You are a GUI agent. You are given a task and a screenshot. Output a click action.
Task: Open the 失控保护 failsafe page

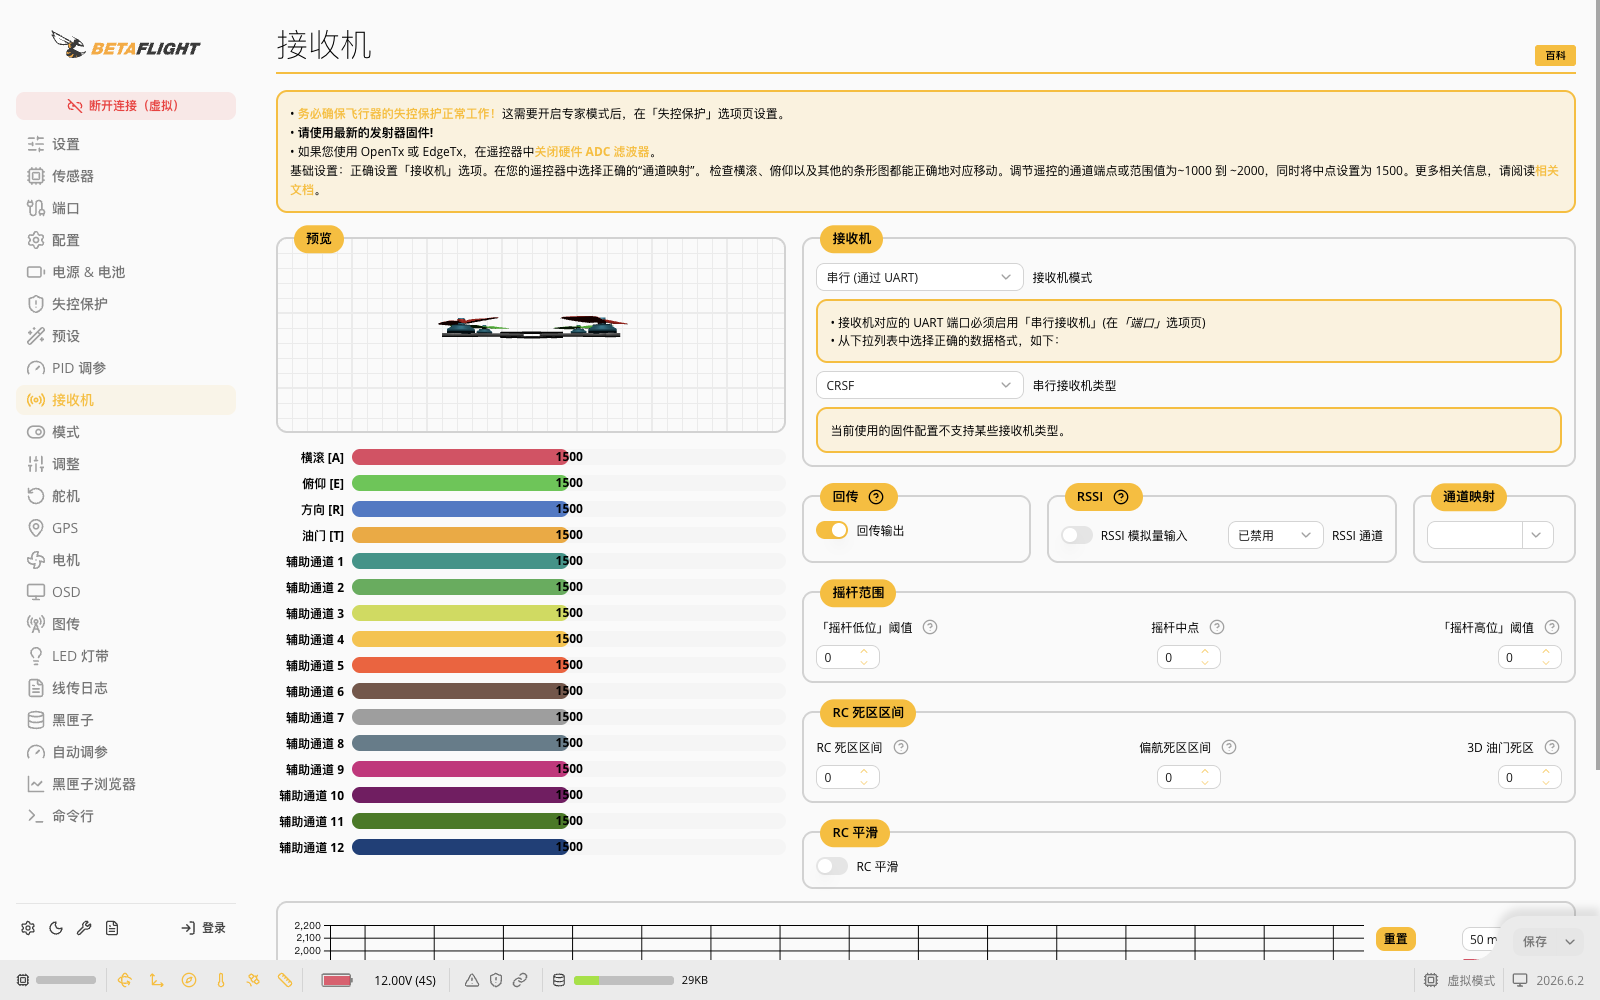(126, 304)
